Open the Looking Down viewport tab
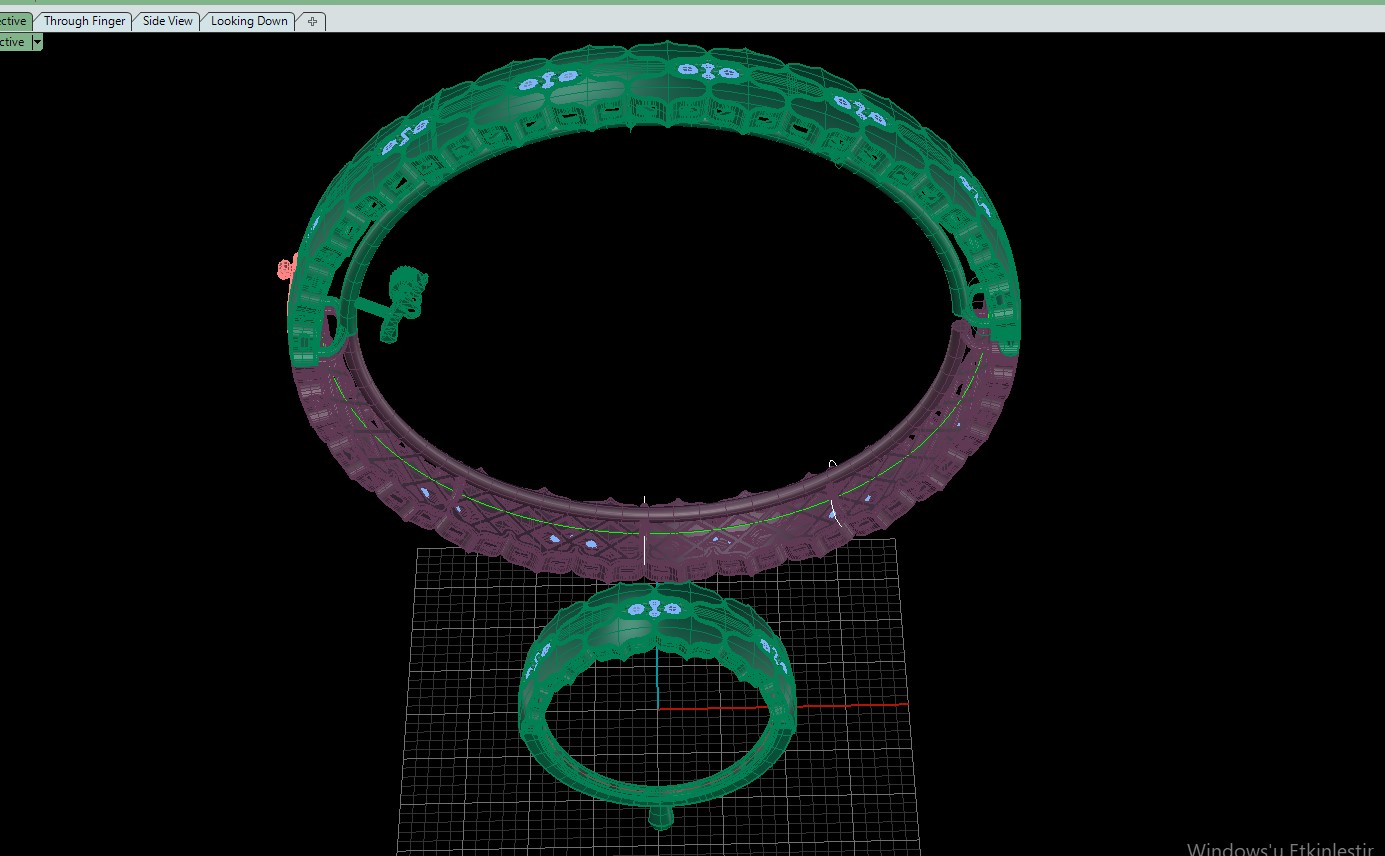 click(x=249, y=21)
